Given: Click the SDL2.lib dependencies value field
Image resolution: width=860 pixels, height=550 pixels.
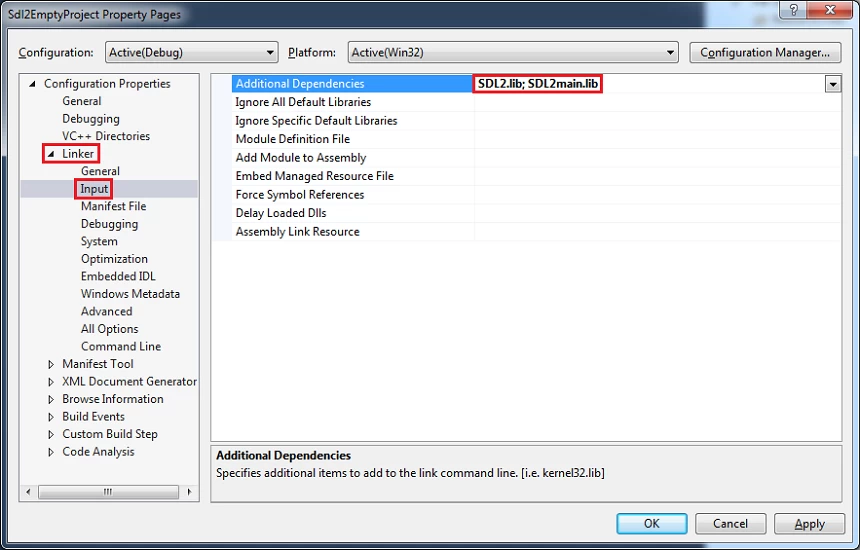Looking at the screenshot, I should (x=540, y=84).
